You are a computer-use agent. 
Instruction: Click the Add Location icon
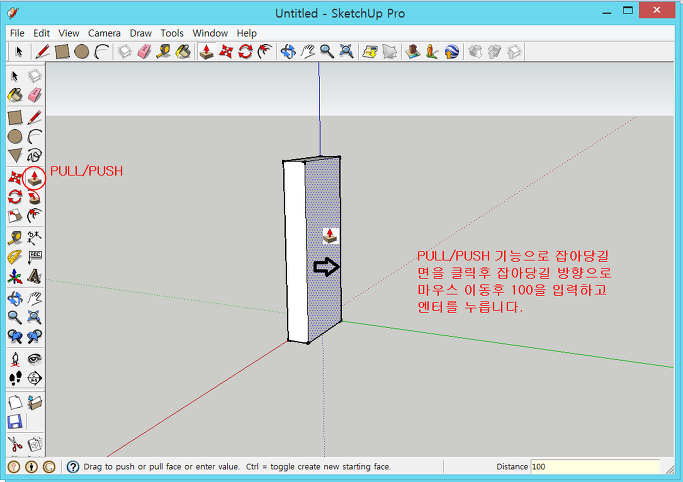(370, 51)
